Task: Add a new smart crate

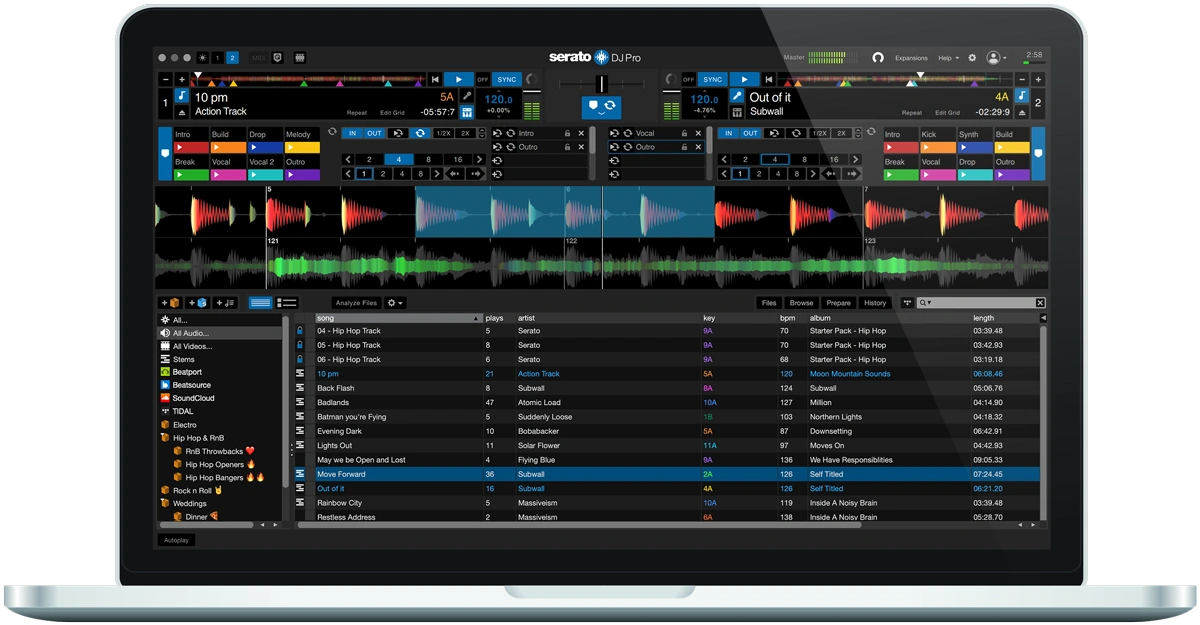Action: click(x=197, y=303)
